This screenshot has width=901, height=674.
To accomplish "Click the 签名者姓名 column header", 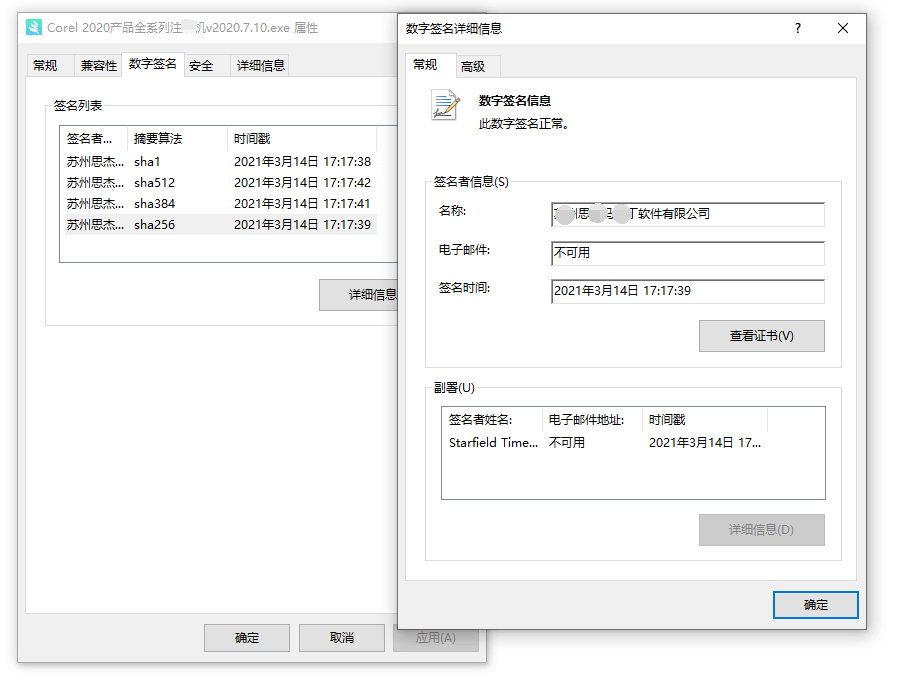I will point(492,420).
